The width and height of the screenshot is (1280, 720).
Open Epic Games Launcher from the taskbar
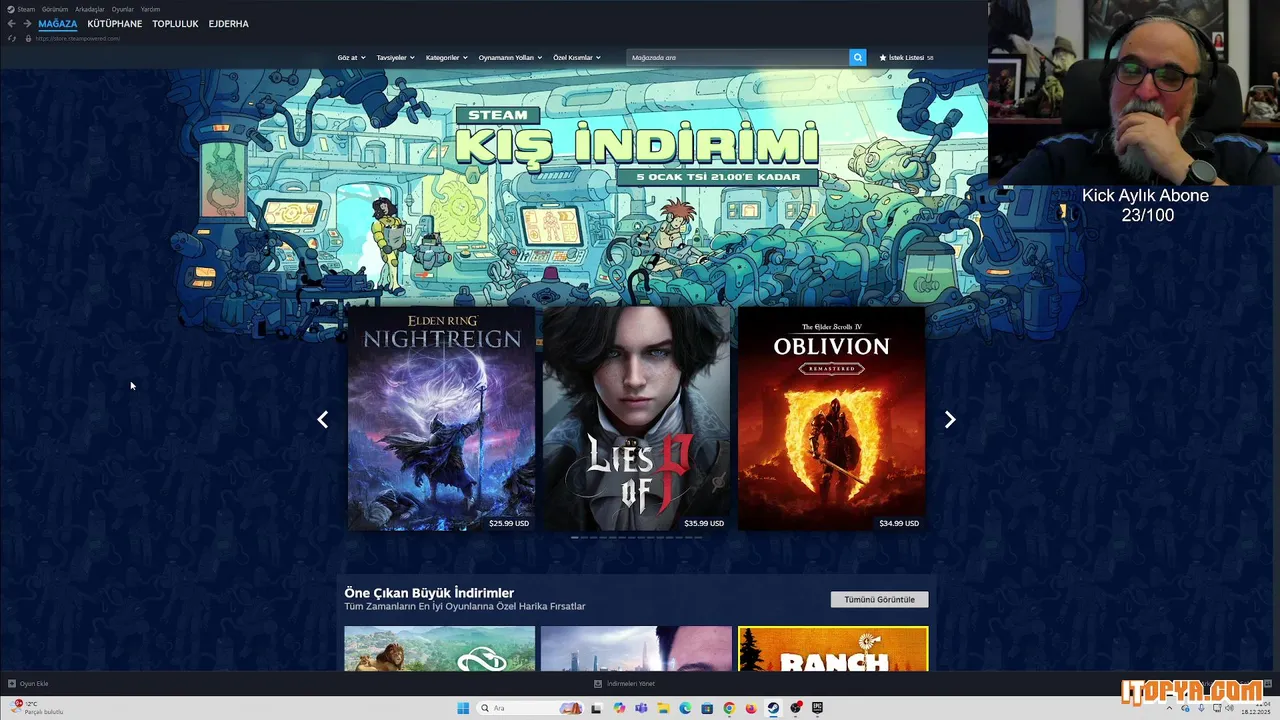pyautogui.click(x=817, y=708)
